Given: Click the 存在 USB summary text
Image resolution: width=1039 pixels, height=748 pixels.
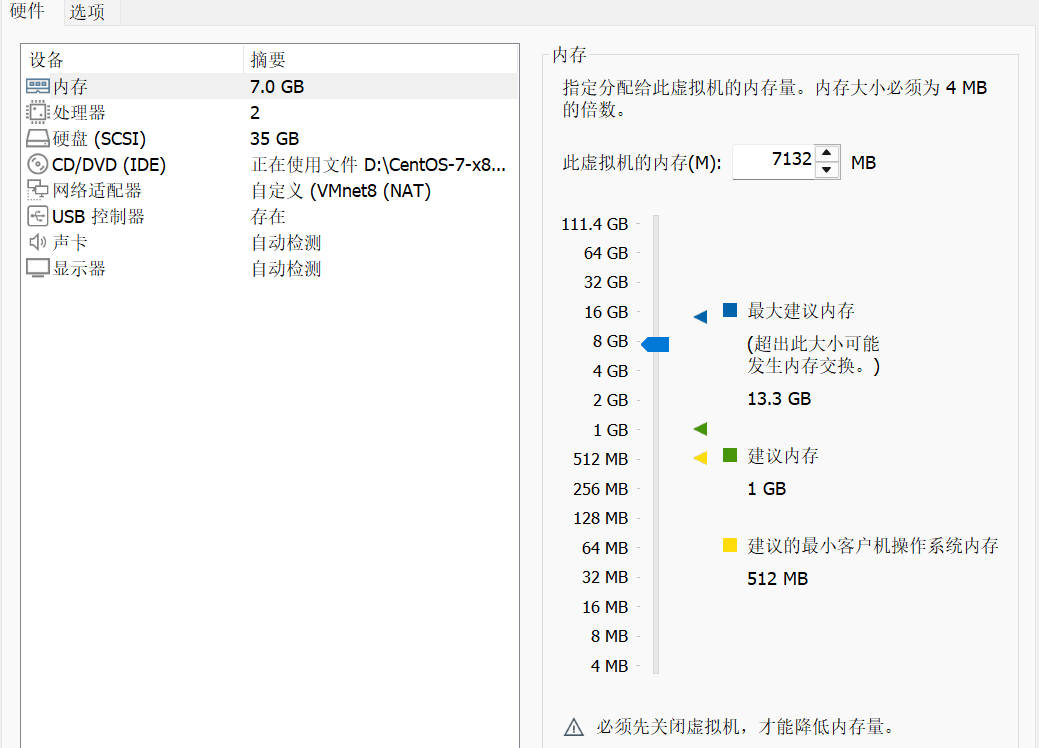Looking at the screenshot, I should [x=268, y=216].
